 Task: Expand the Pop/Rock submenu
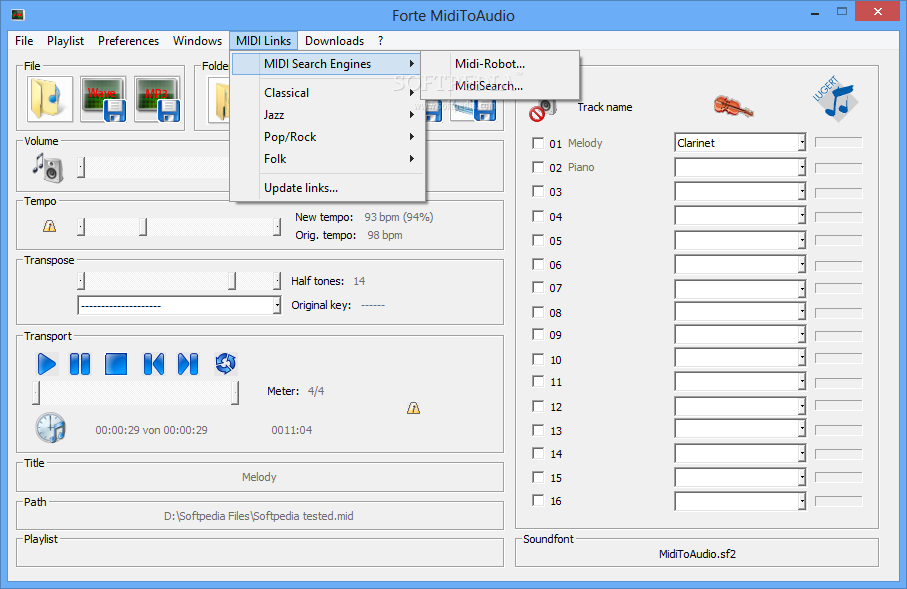click(x=328, y=137)
